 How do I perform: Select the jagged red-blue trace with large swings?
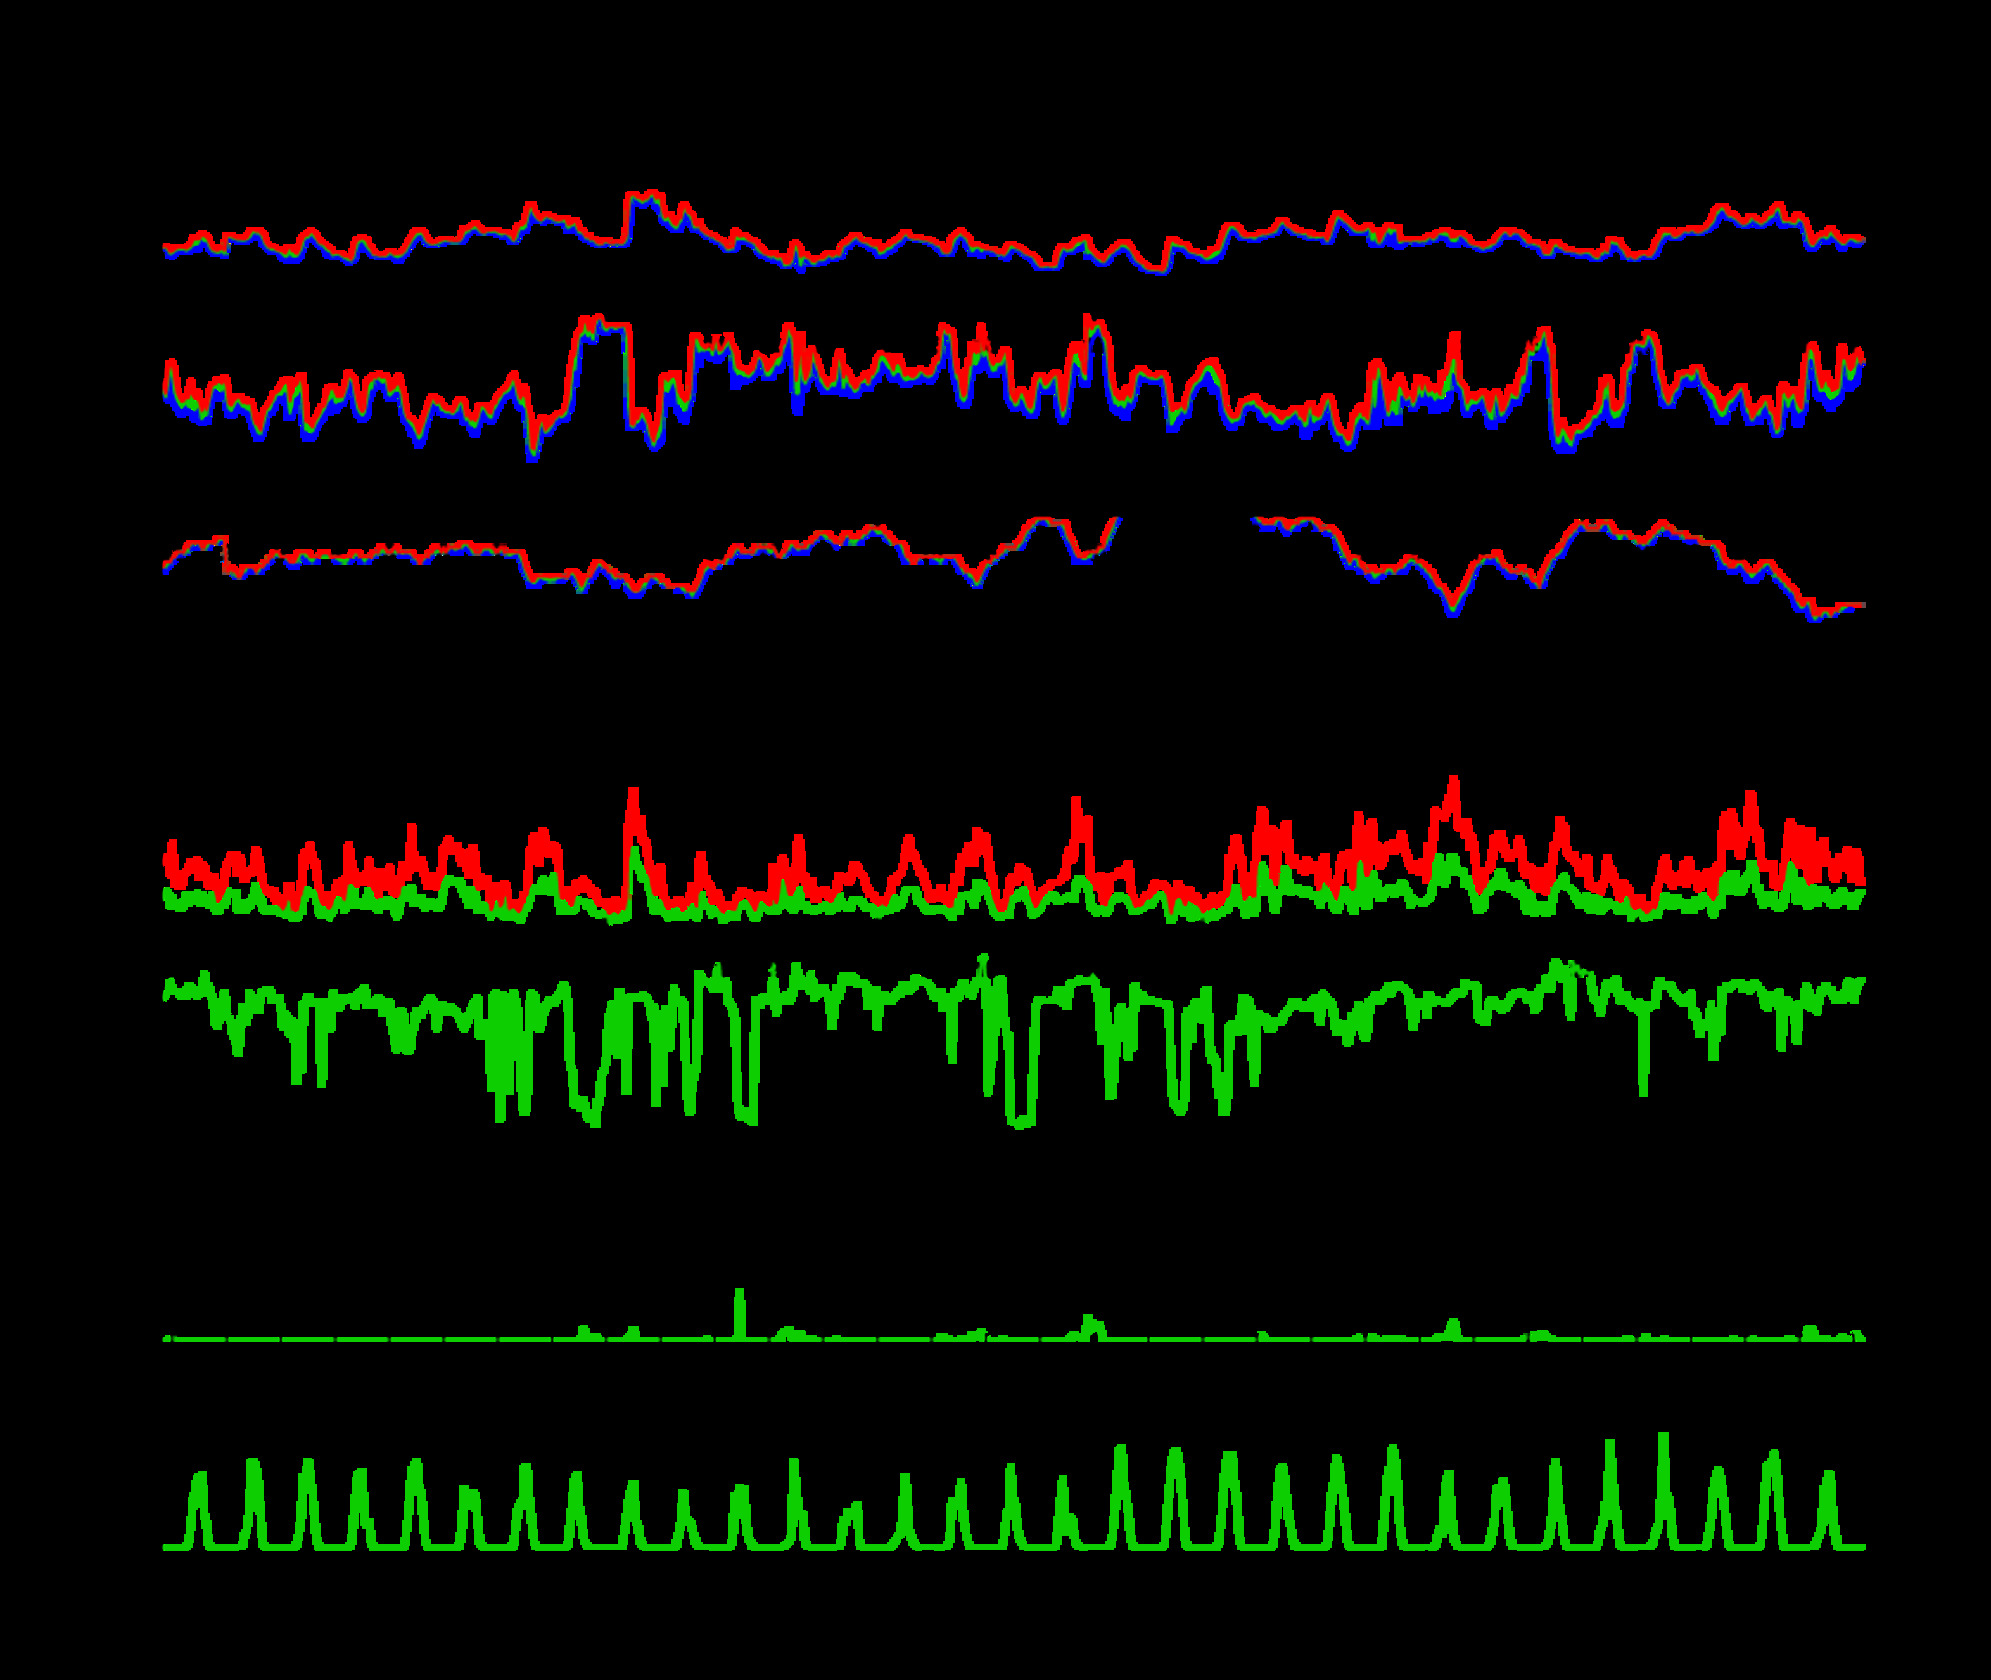coord(1013,387)
